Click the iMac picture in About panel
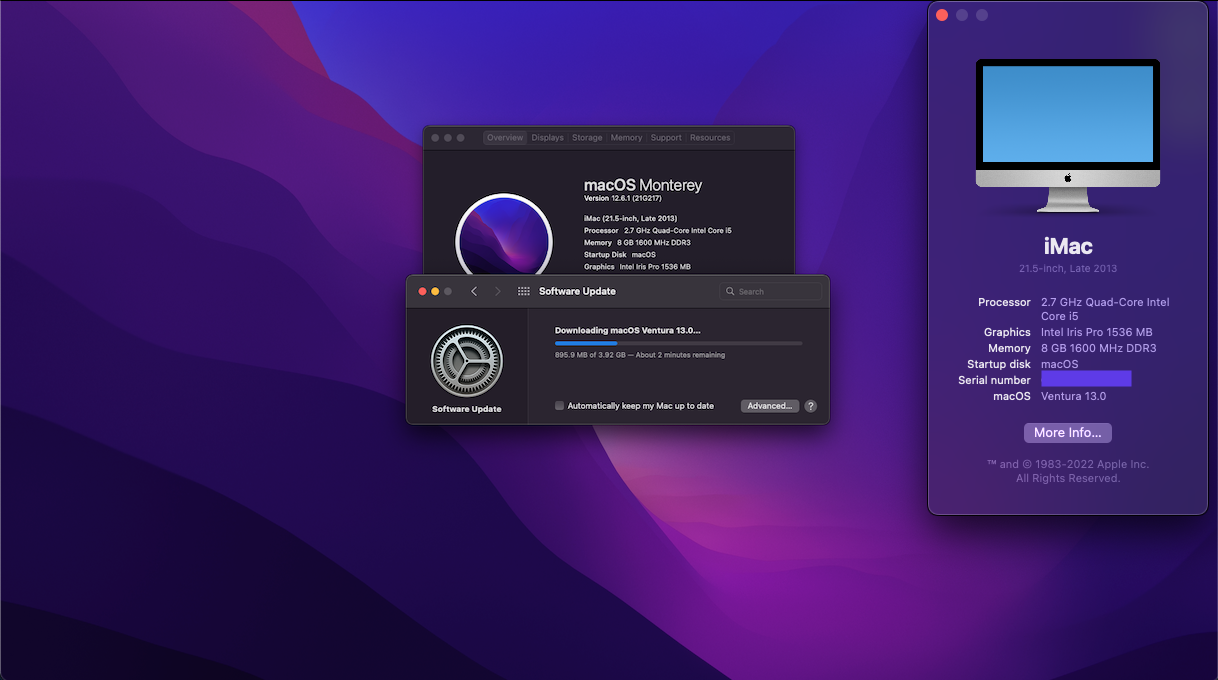 point(1068,136)
